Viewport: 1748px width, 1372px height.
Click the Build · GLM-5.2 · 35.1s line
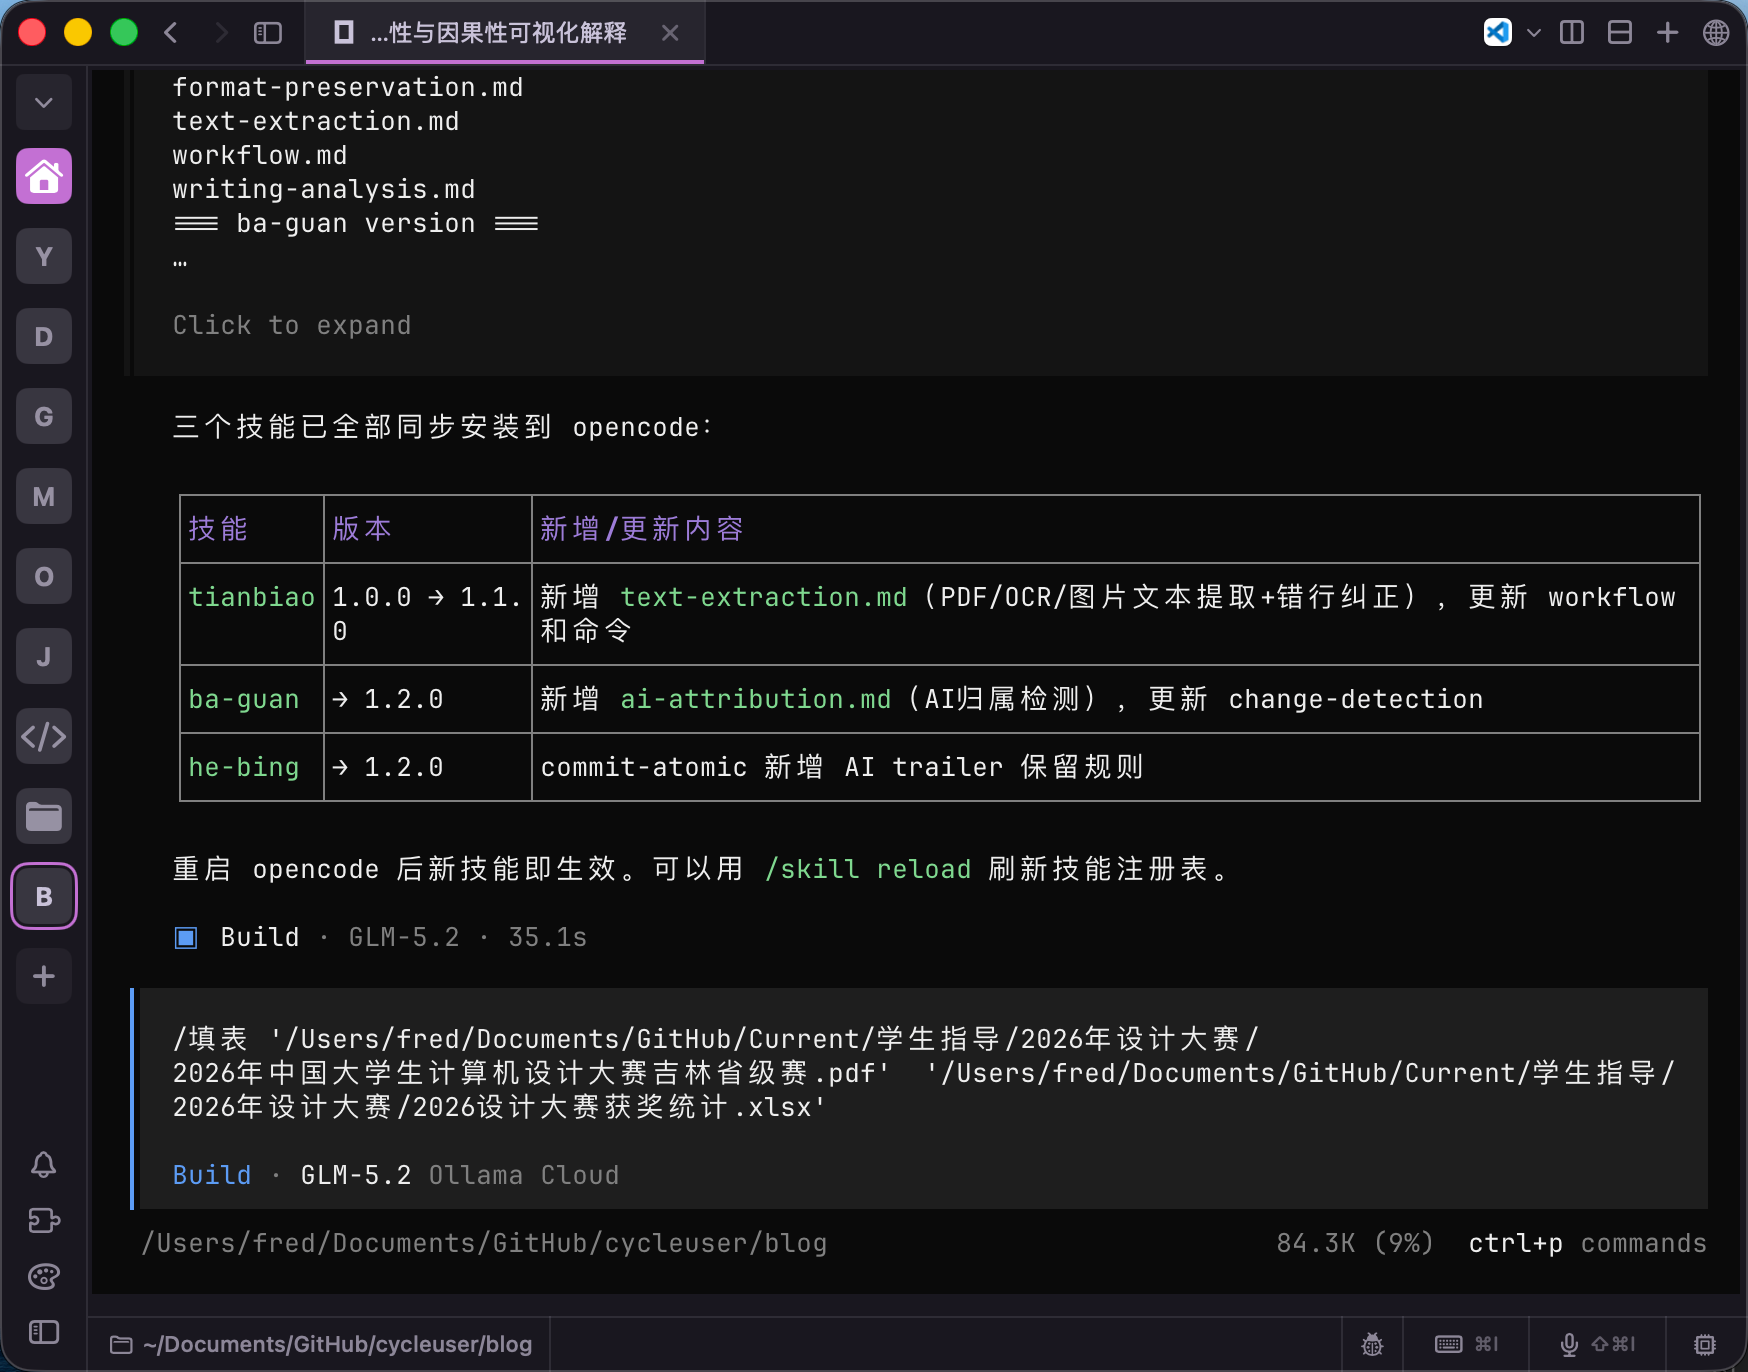(x=381, y=937)
